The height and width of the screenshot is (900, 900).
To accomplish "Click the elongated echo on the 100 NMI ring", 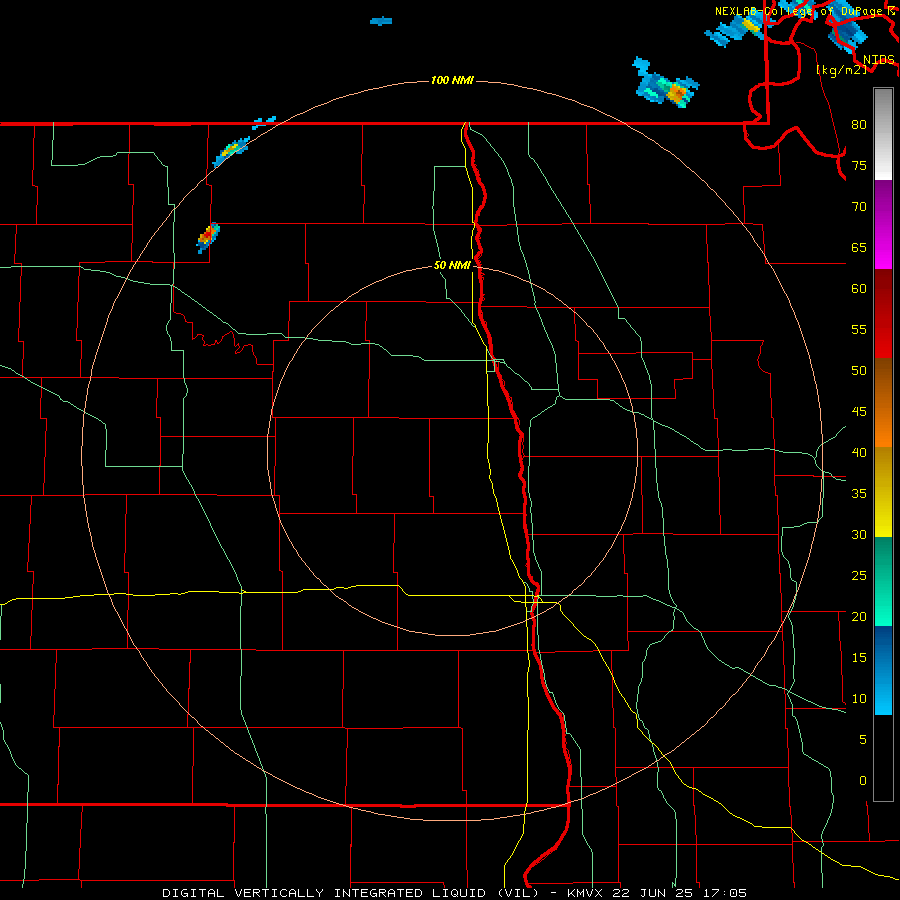I will coord(231,152).
